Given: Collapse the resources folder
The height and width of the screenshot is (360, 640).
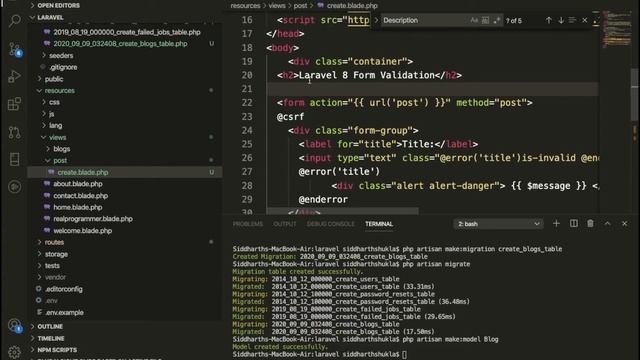Looking at the screenshot, I should [59, 91].
